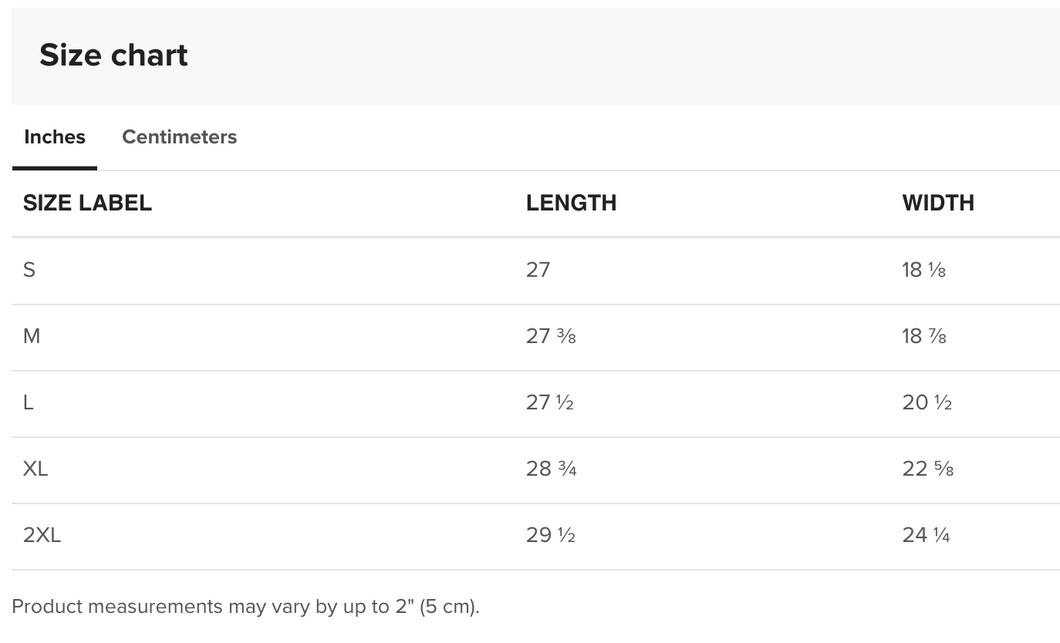Screen dimensions: 1060x643
Task: Select the 2XL size row label
Action: coord(42,535)
